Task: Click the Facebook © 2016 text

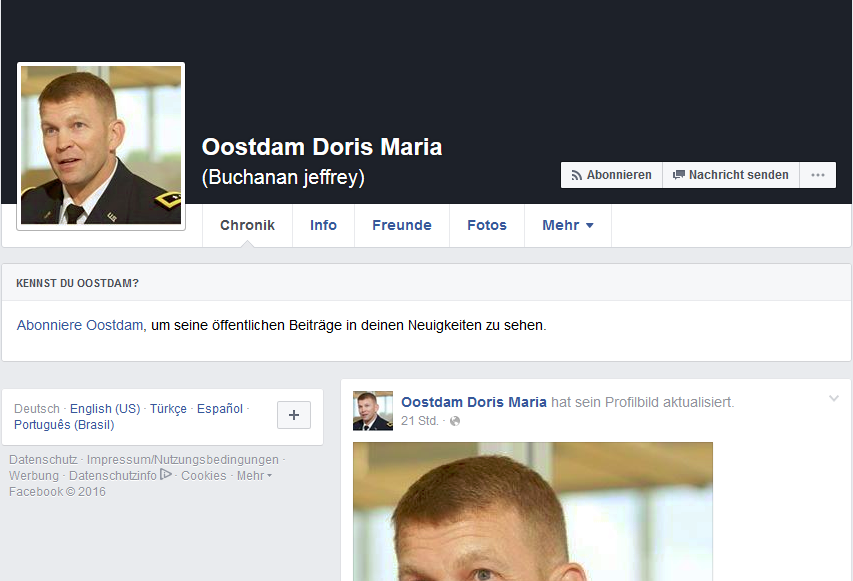Action: click(x=57, y=492)
